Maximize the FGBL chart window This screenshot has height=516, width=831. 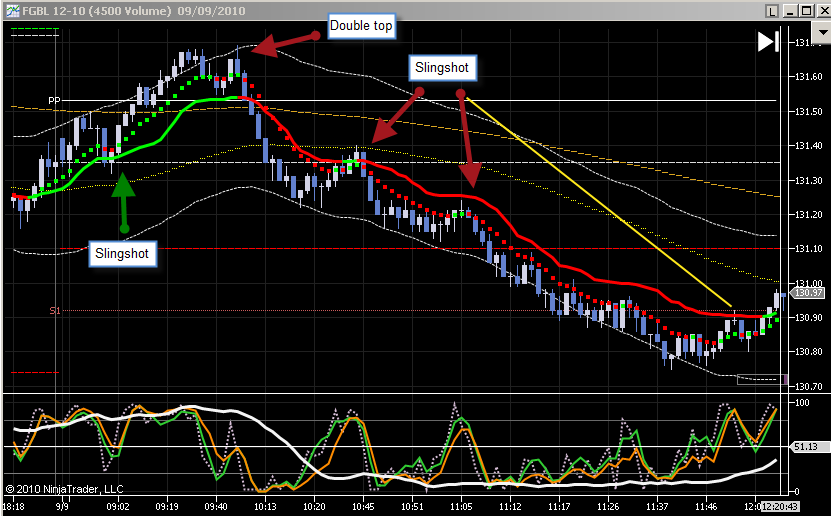tap(806, 11)
